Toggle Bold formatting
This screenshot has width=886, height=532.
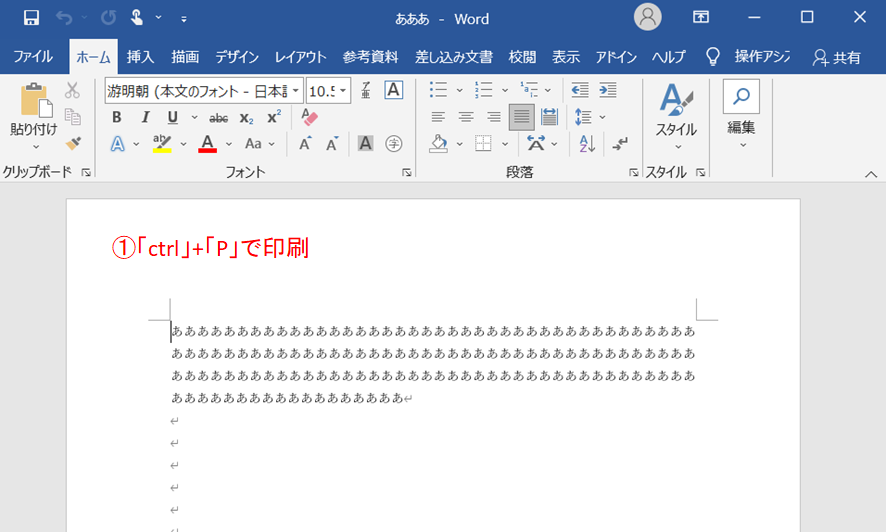[116, 117]
